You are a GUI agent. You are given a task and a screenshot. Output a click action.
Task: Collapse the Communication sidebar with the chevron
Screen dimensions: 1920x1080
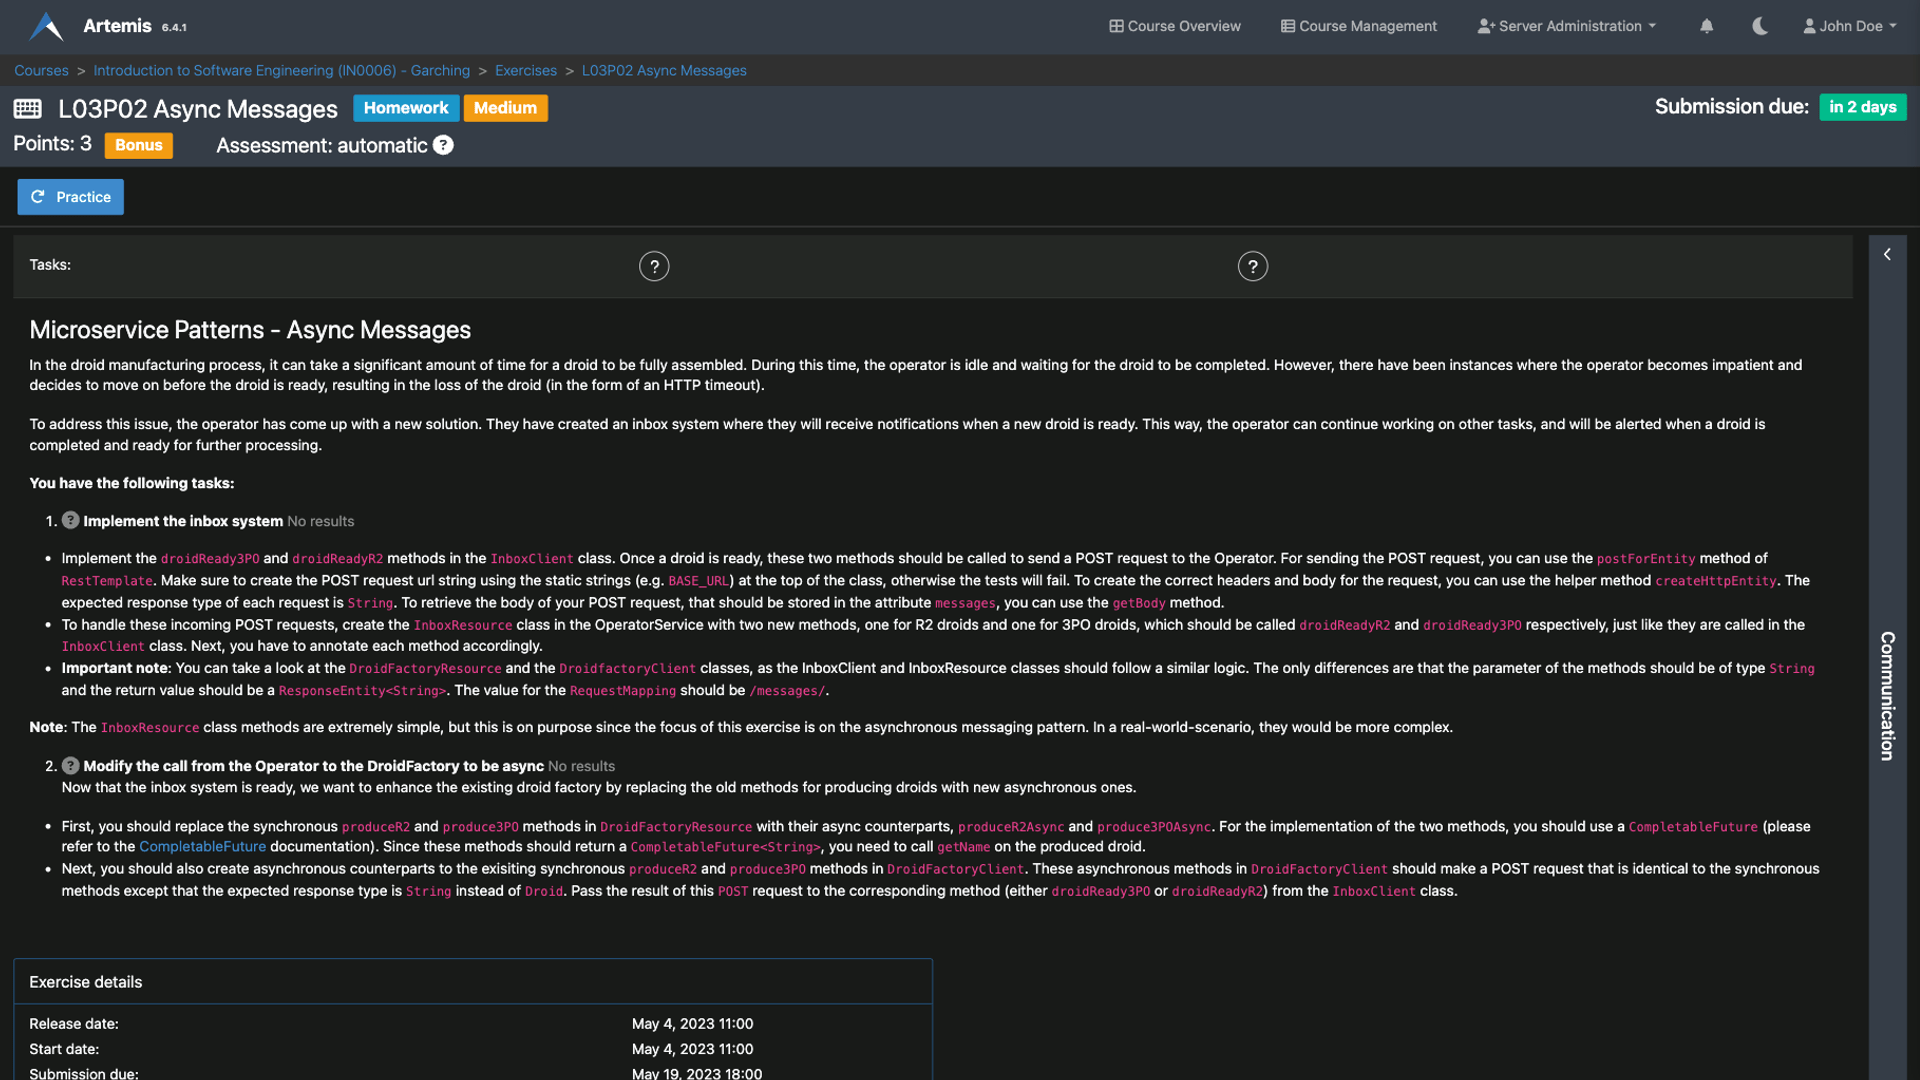point(1888,254)
